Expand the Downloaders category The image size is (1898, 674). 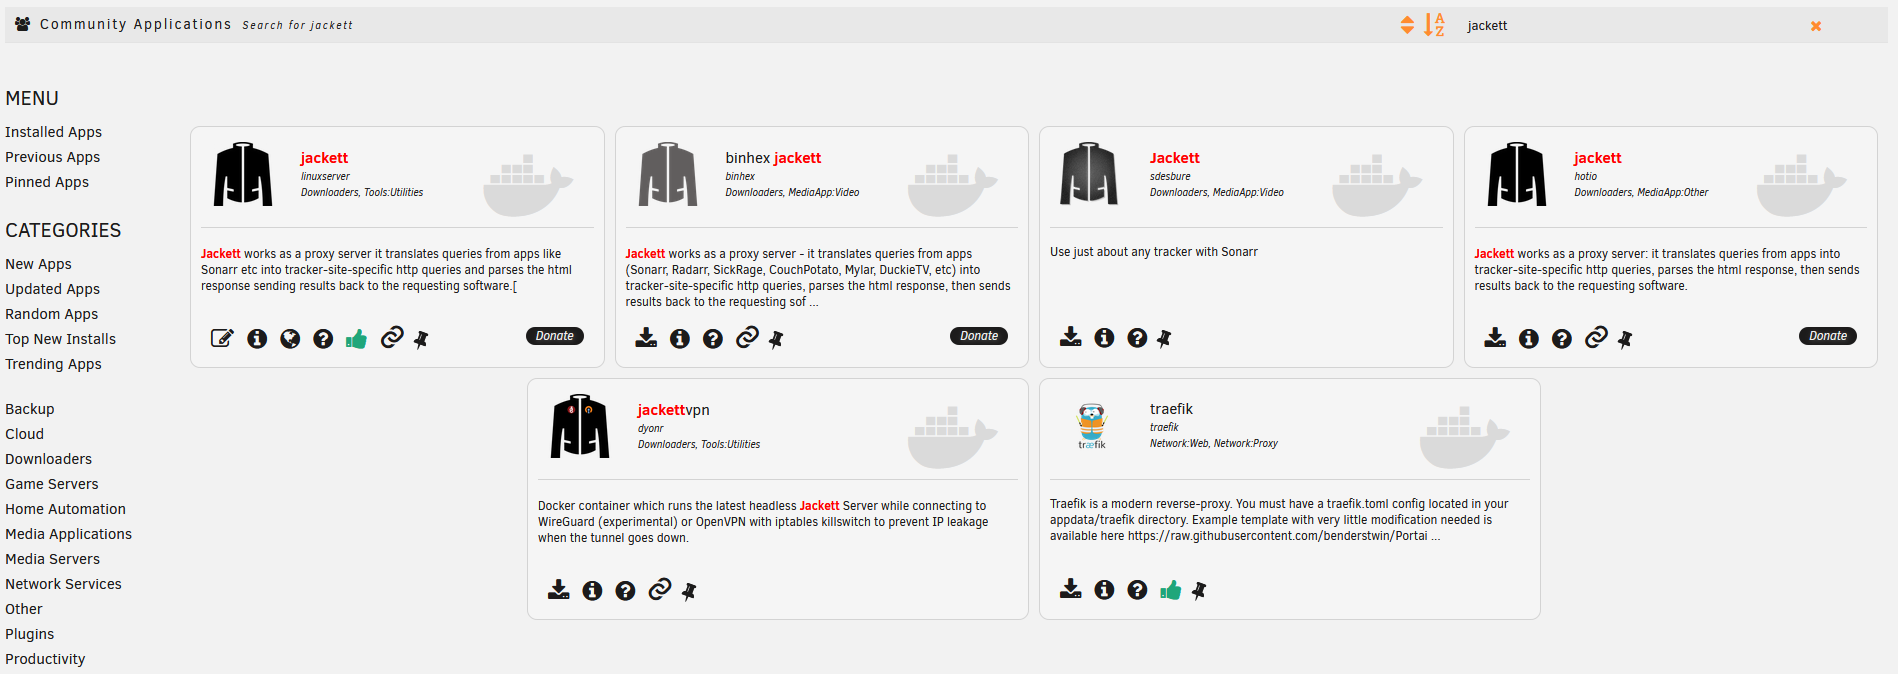coord(49,459)
